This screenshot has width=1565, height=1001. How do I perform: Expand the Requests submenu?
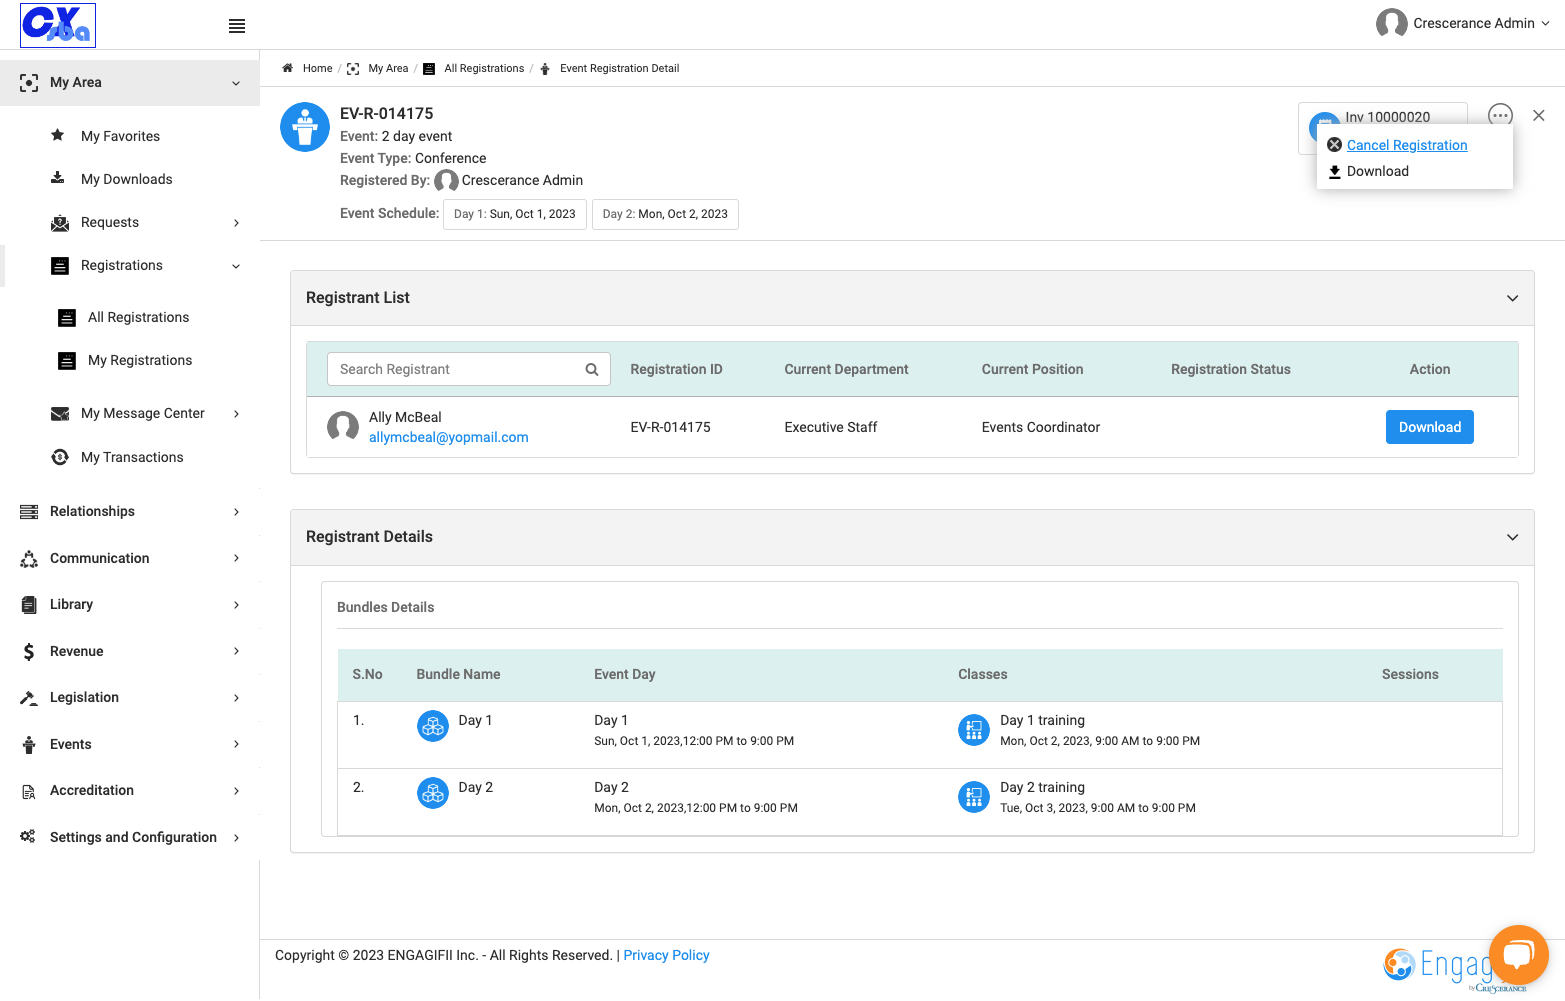pyautogui.click(x=236, y=223)
